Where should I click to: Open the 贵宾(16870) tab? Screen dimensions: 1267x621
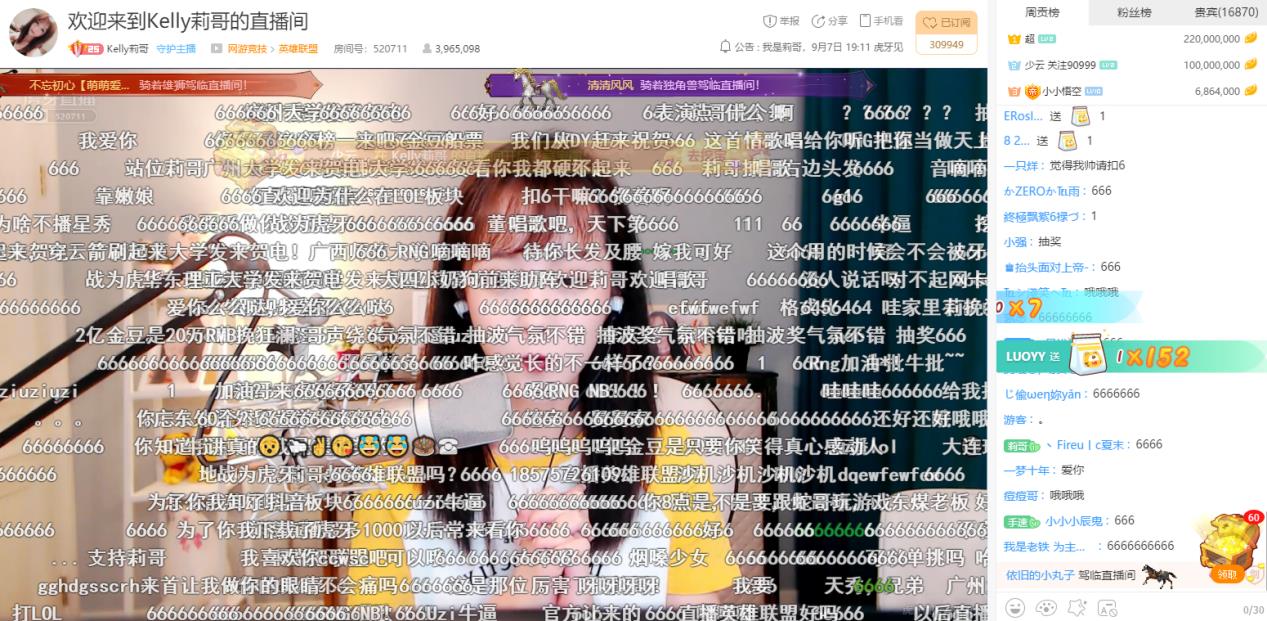point(1226,12)
